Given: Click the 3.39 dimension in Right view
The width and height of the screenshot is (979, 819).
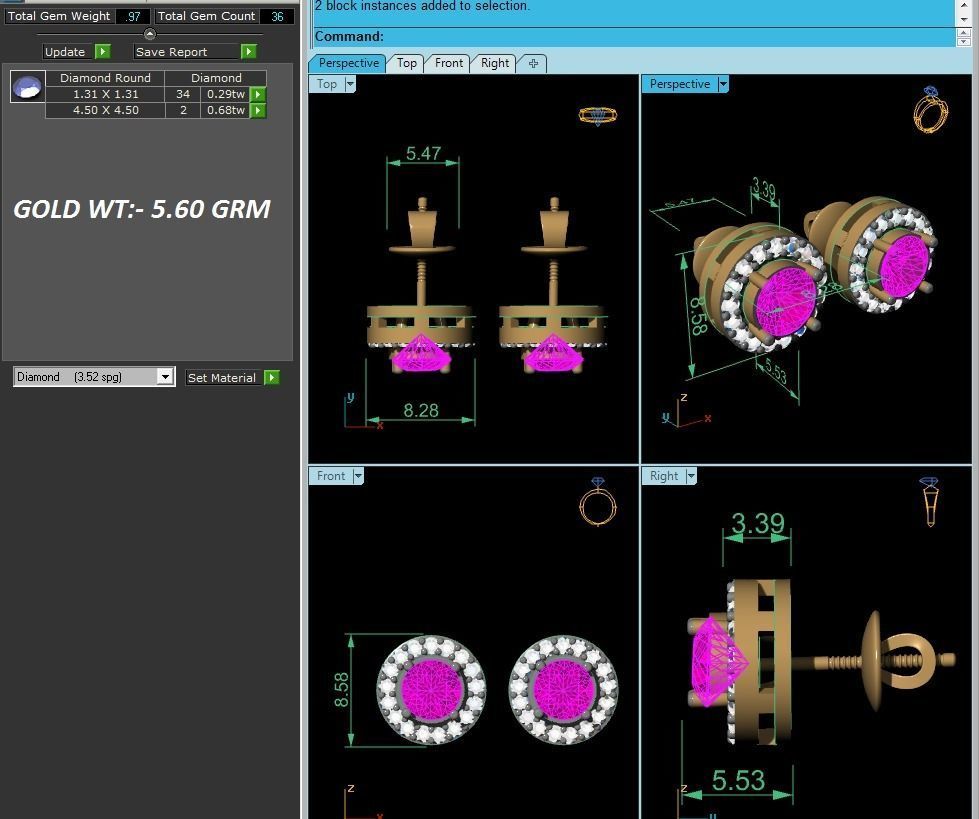Looking at the screenshot, I should click(x=757, y=523).
